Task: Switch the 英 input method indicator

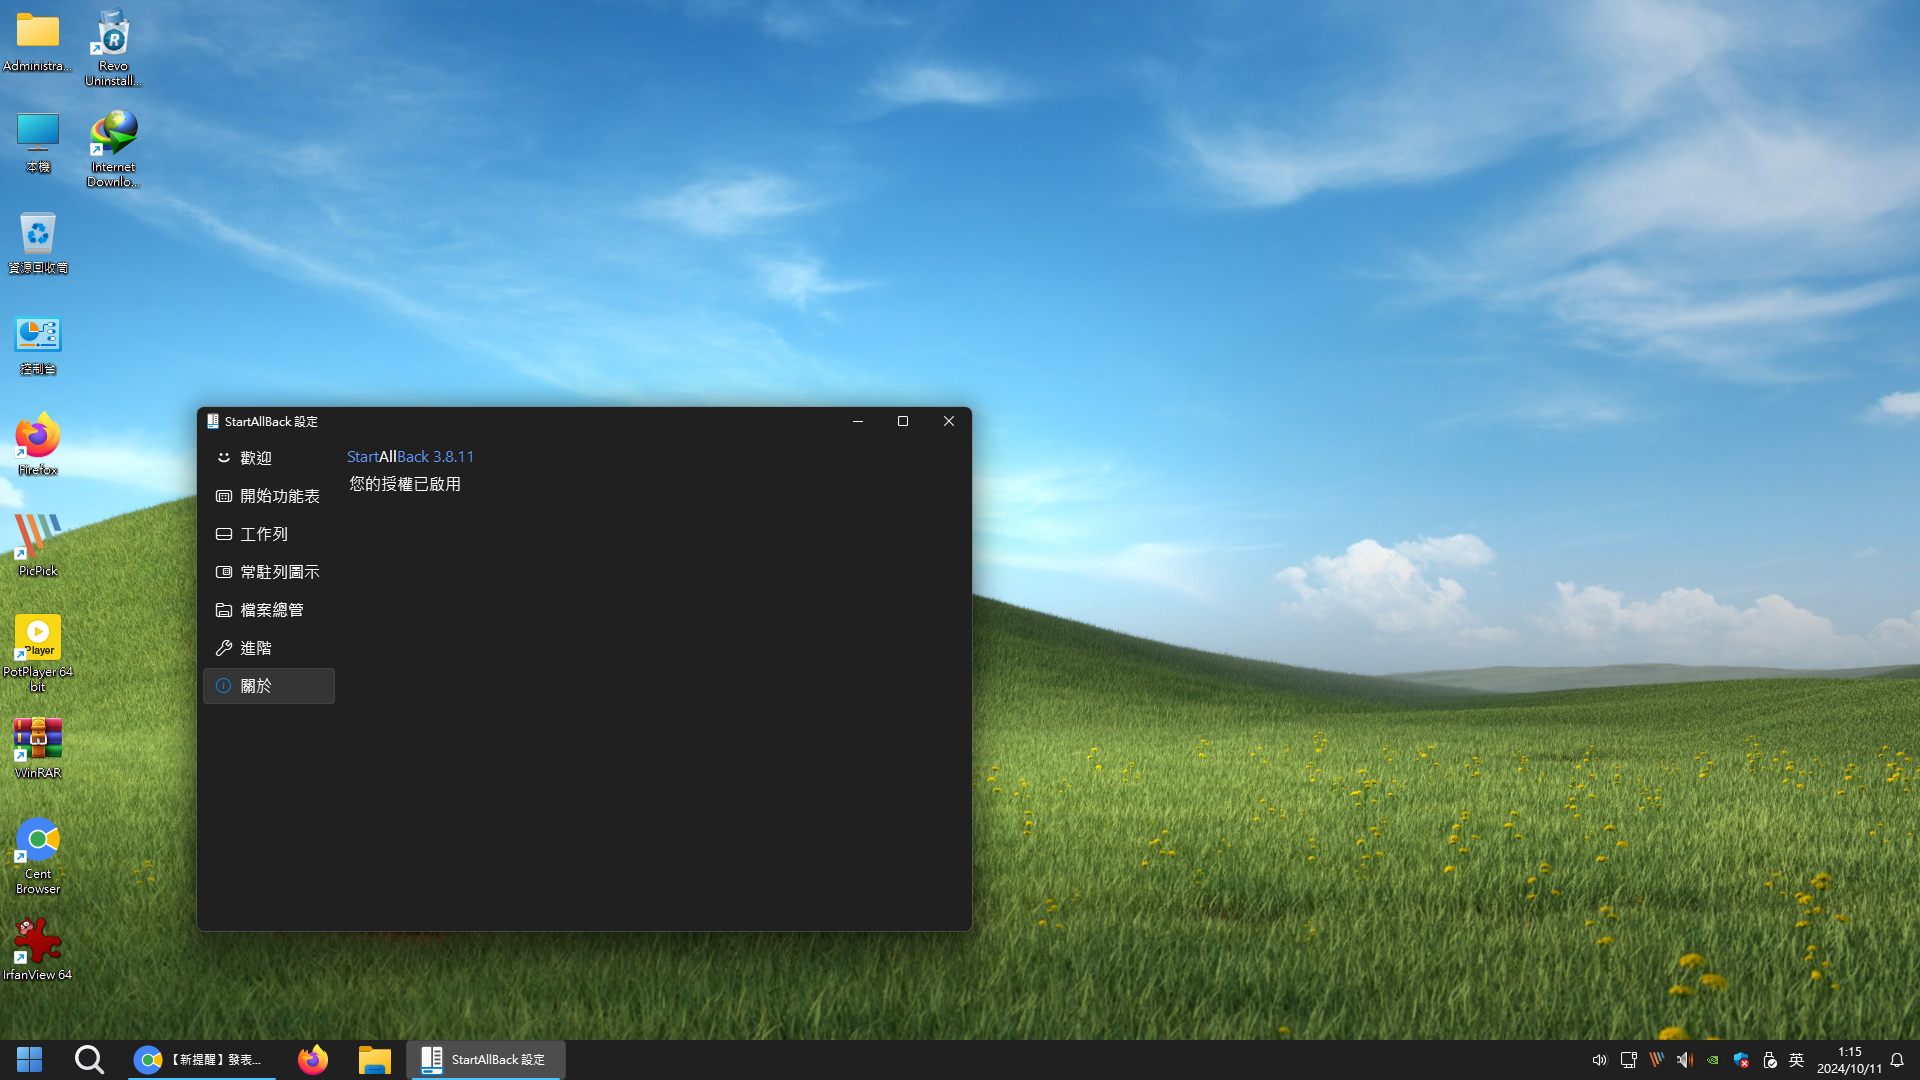Action: point(1796,1060)
